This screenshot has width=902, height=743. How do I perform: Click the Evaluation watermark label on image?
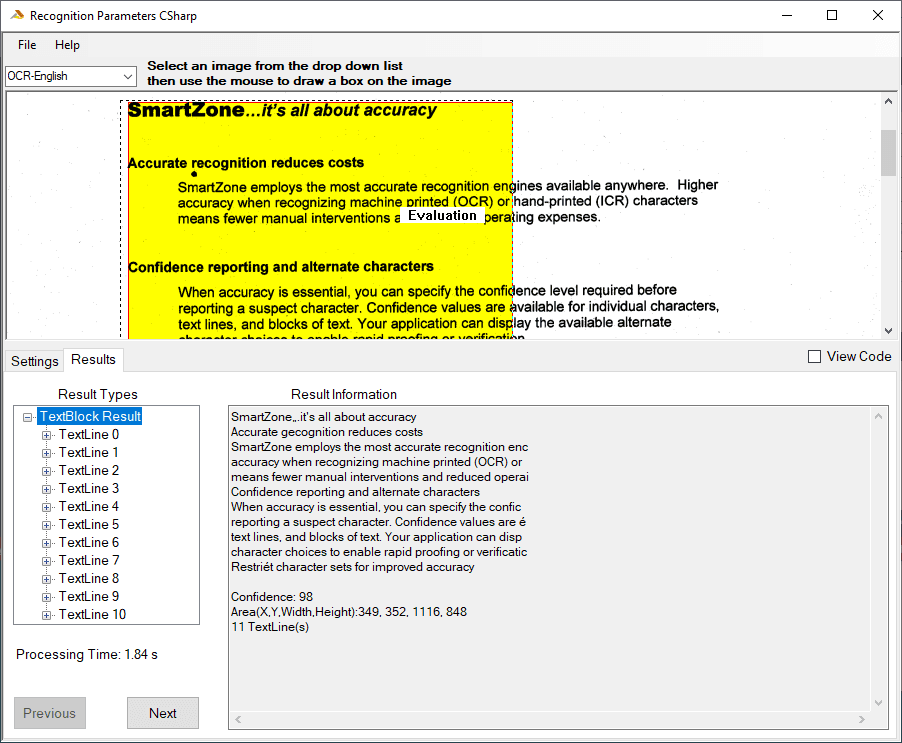tap(442, 216)
